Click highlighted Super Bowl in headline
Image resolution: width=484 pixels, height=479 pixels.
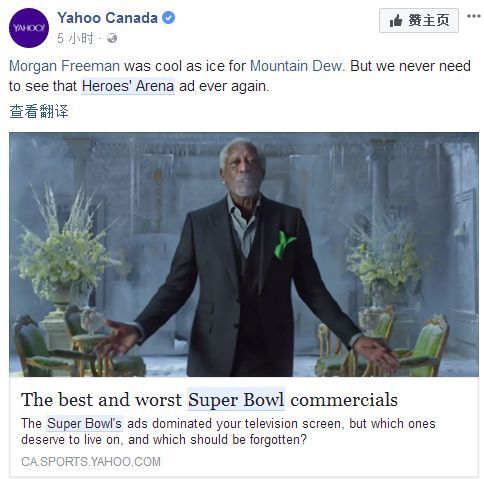pos(236,399)
